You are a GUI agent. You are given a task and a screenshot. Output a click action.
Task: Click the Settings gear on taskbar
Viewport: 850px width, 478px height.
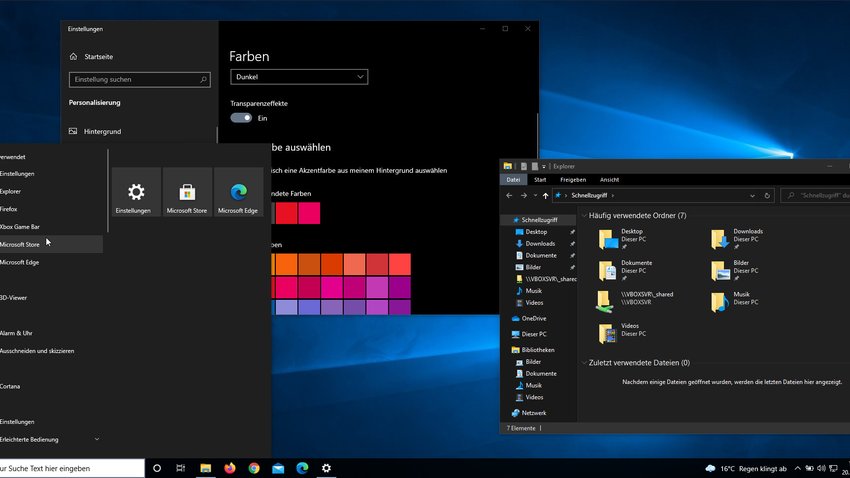click(326, 468)
